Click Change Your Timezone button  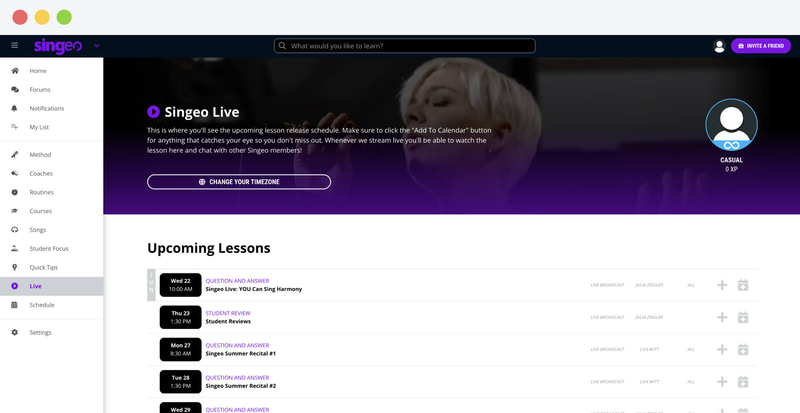tap(239, 182)
